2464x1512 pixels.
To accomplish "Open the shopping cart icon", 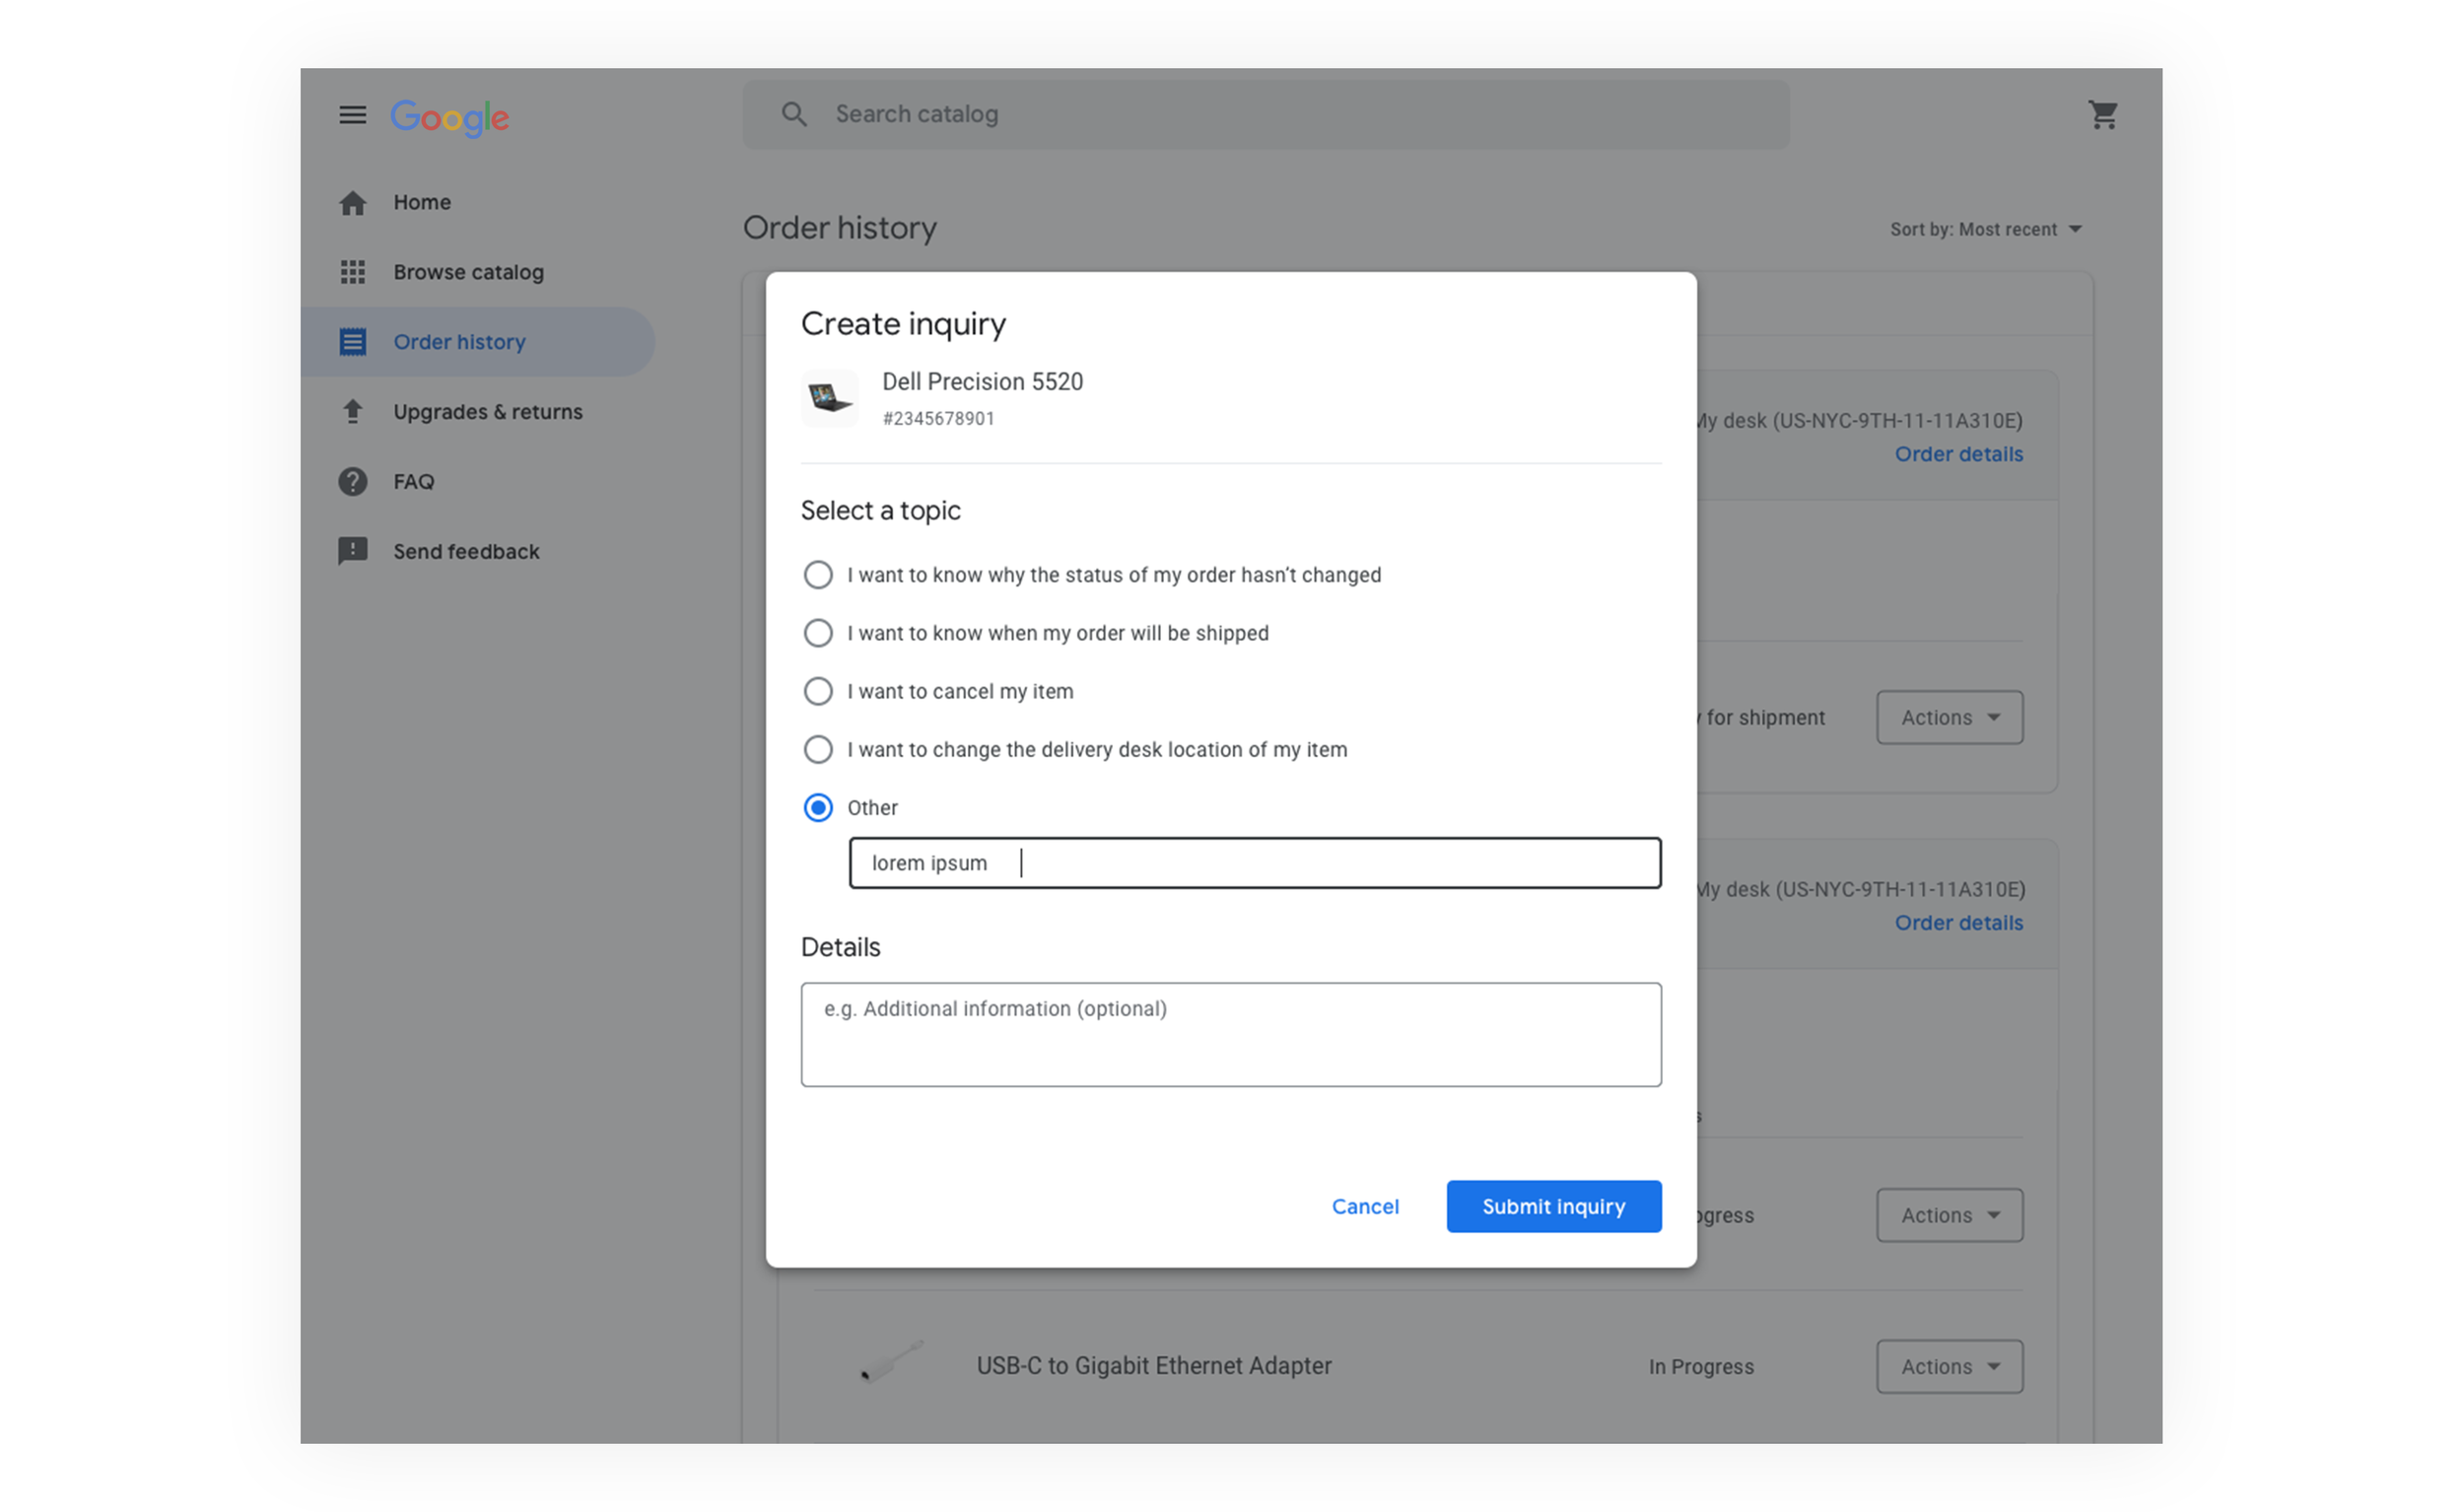I will click(x=2102, y=115).
